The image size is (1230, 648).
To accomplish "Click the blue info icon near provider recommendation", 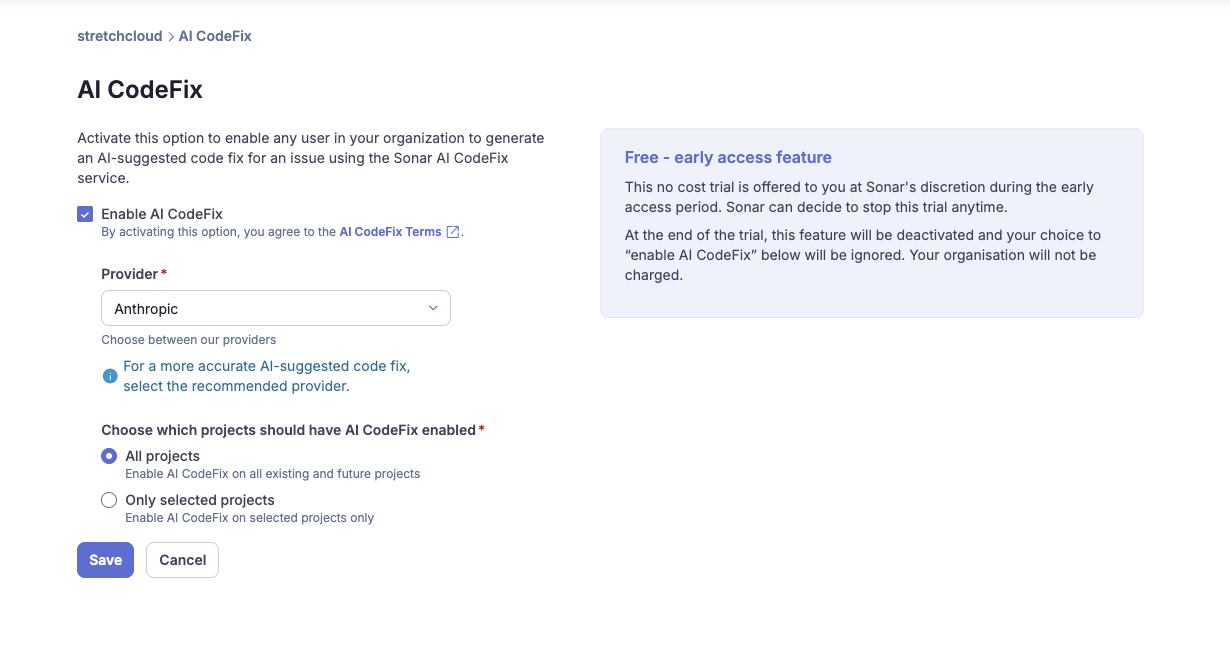I will coord(109,376).
